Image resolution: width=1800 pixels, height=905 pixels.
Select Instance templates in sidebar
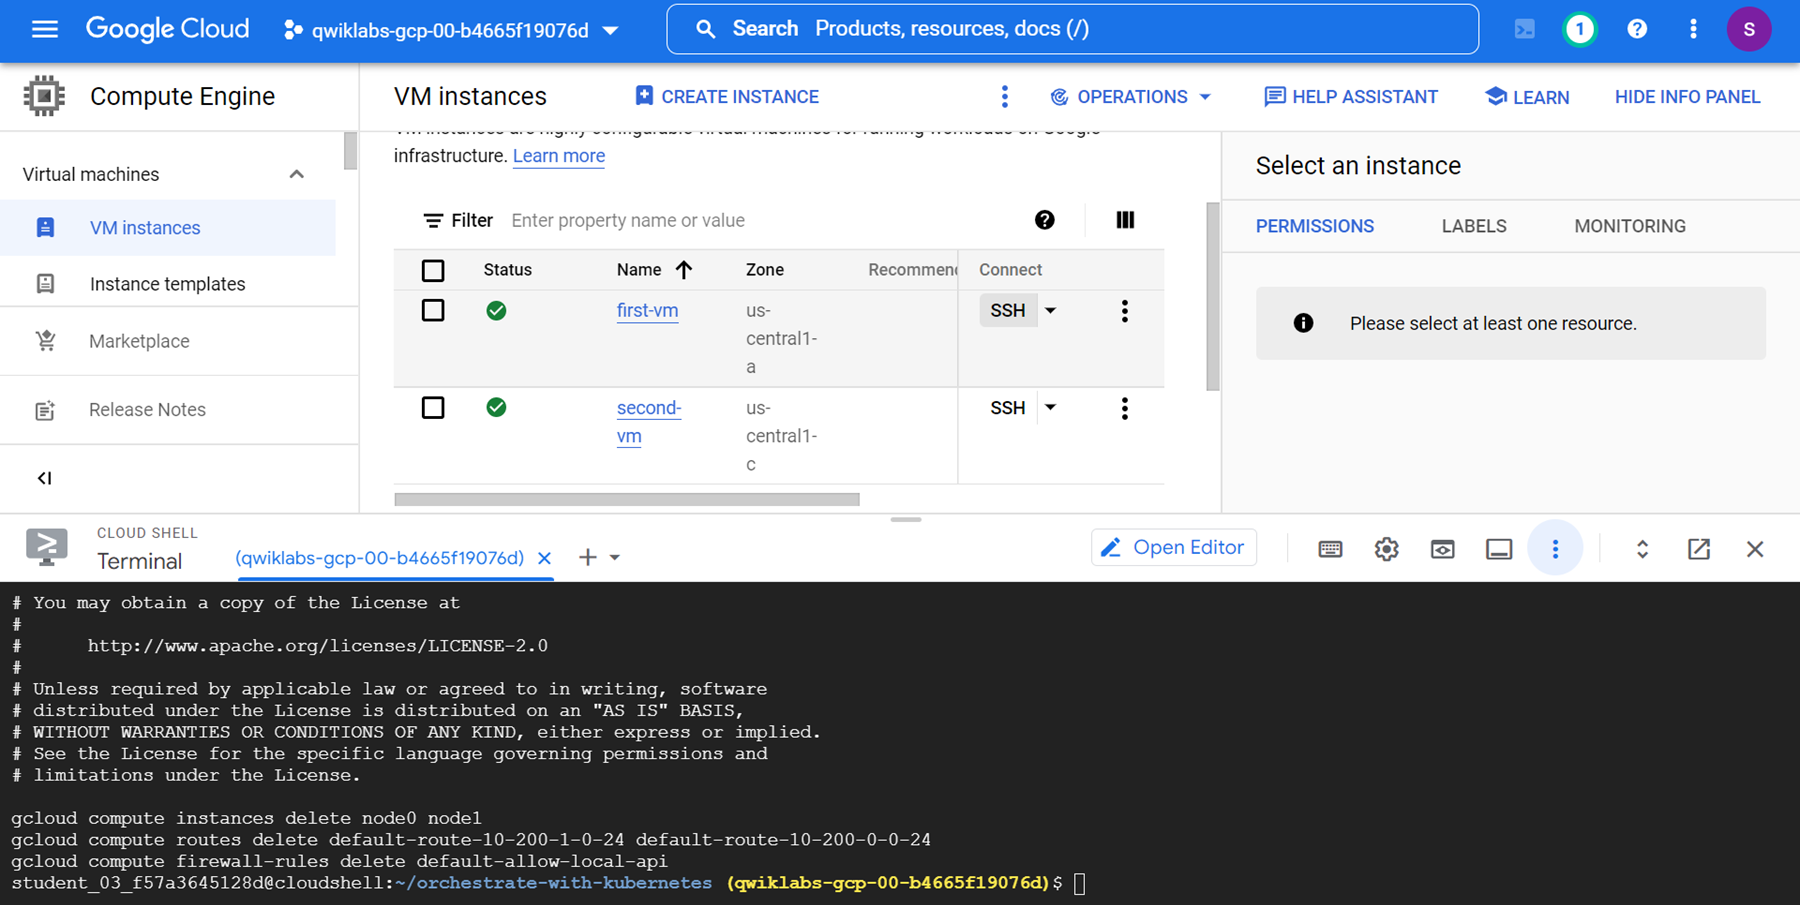click(168, 284)
